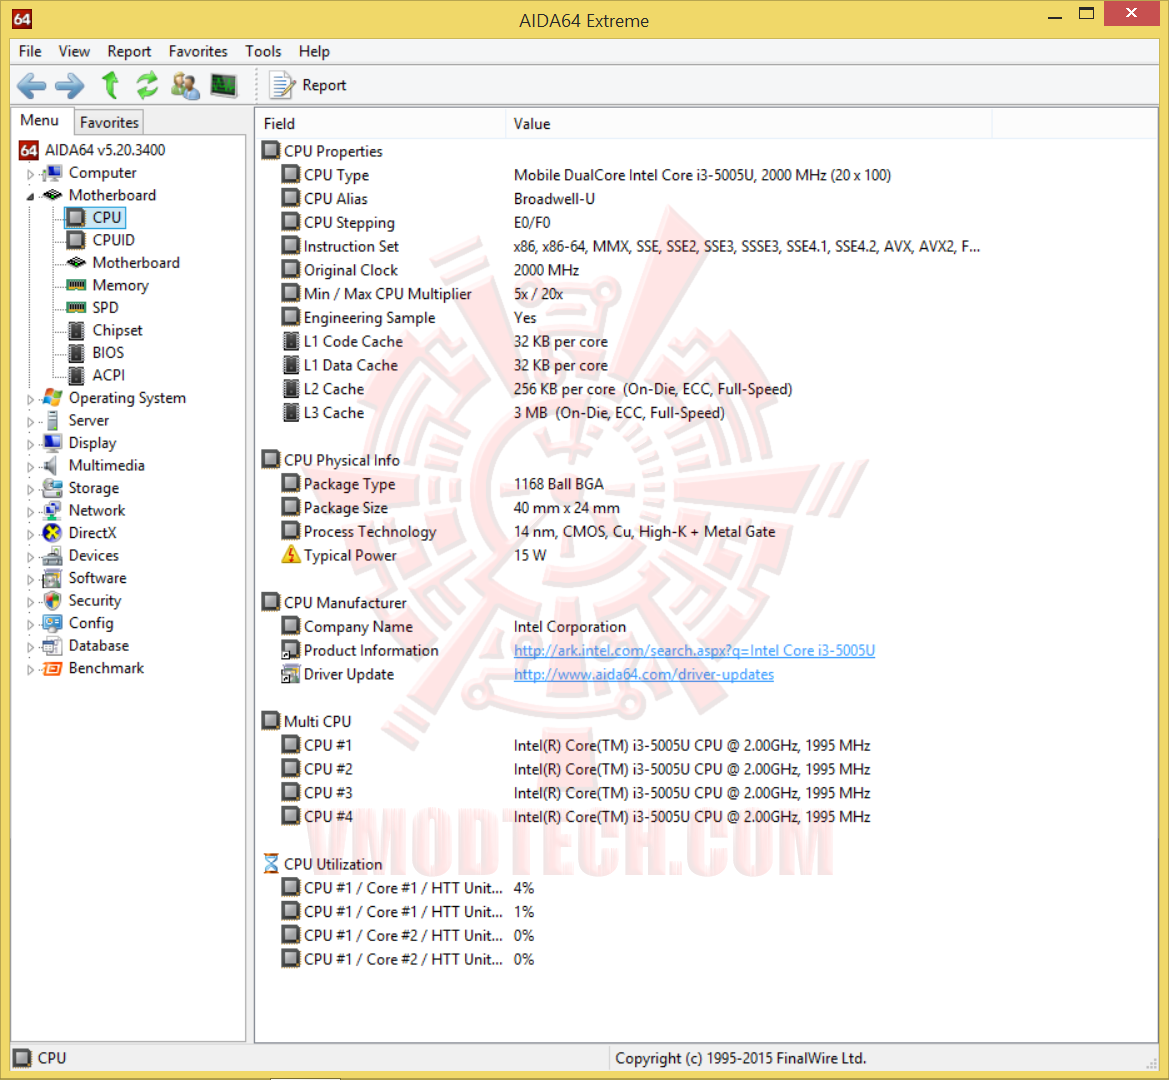
Task: Select the Motherboard sub-item under Motherboard
Action: [x=136, y=263]
